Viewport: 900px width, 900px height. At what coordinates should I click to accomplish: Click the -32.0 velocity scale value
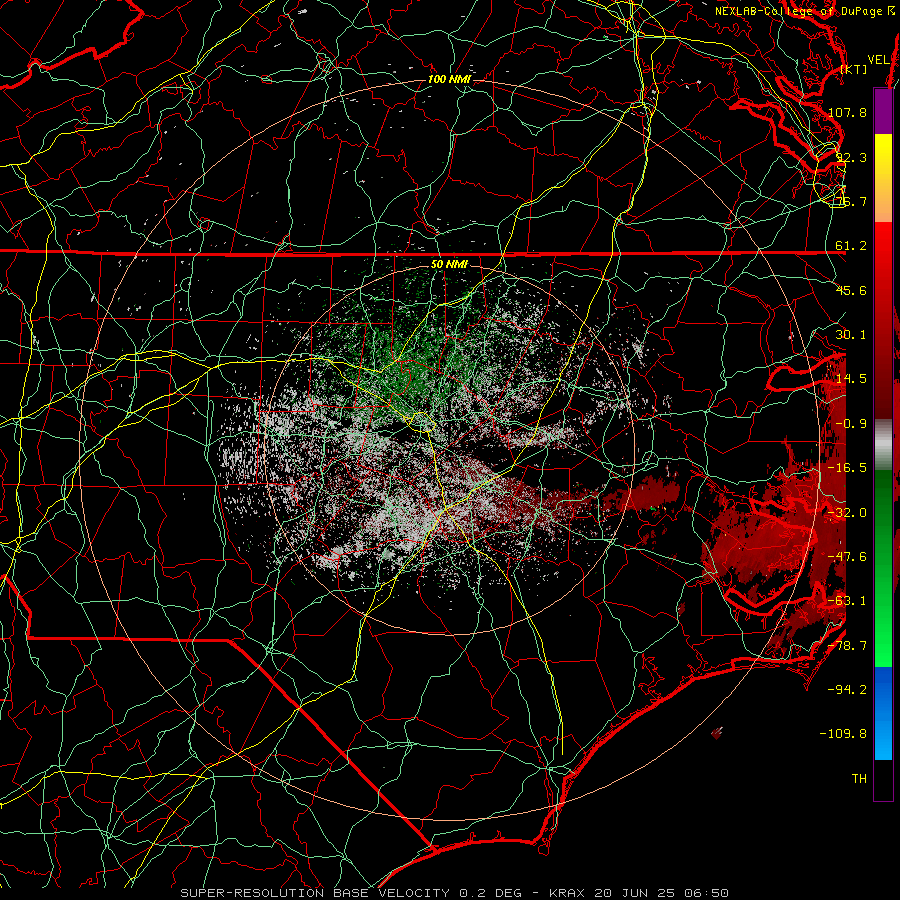[847, 513]
